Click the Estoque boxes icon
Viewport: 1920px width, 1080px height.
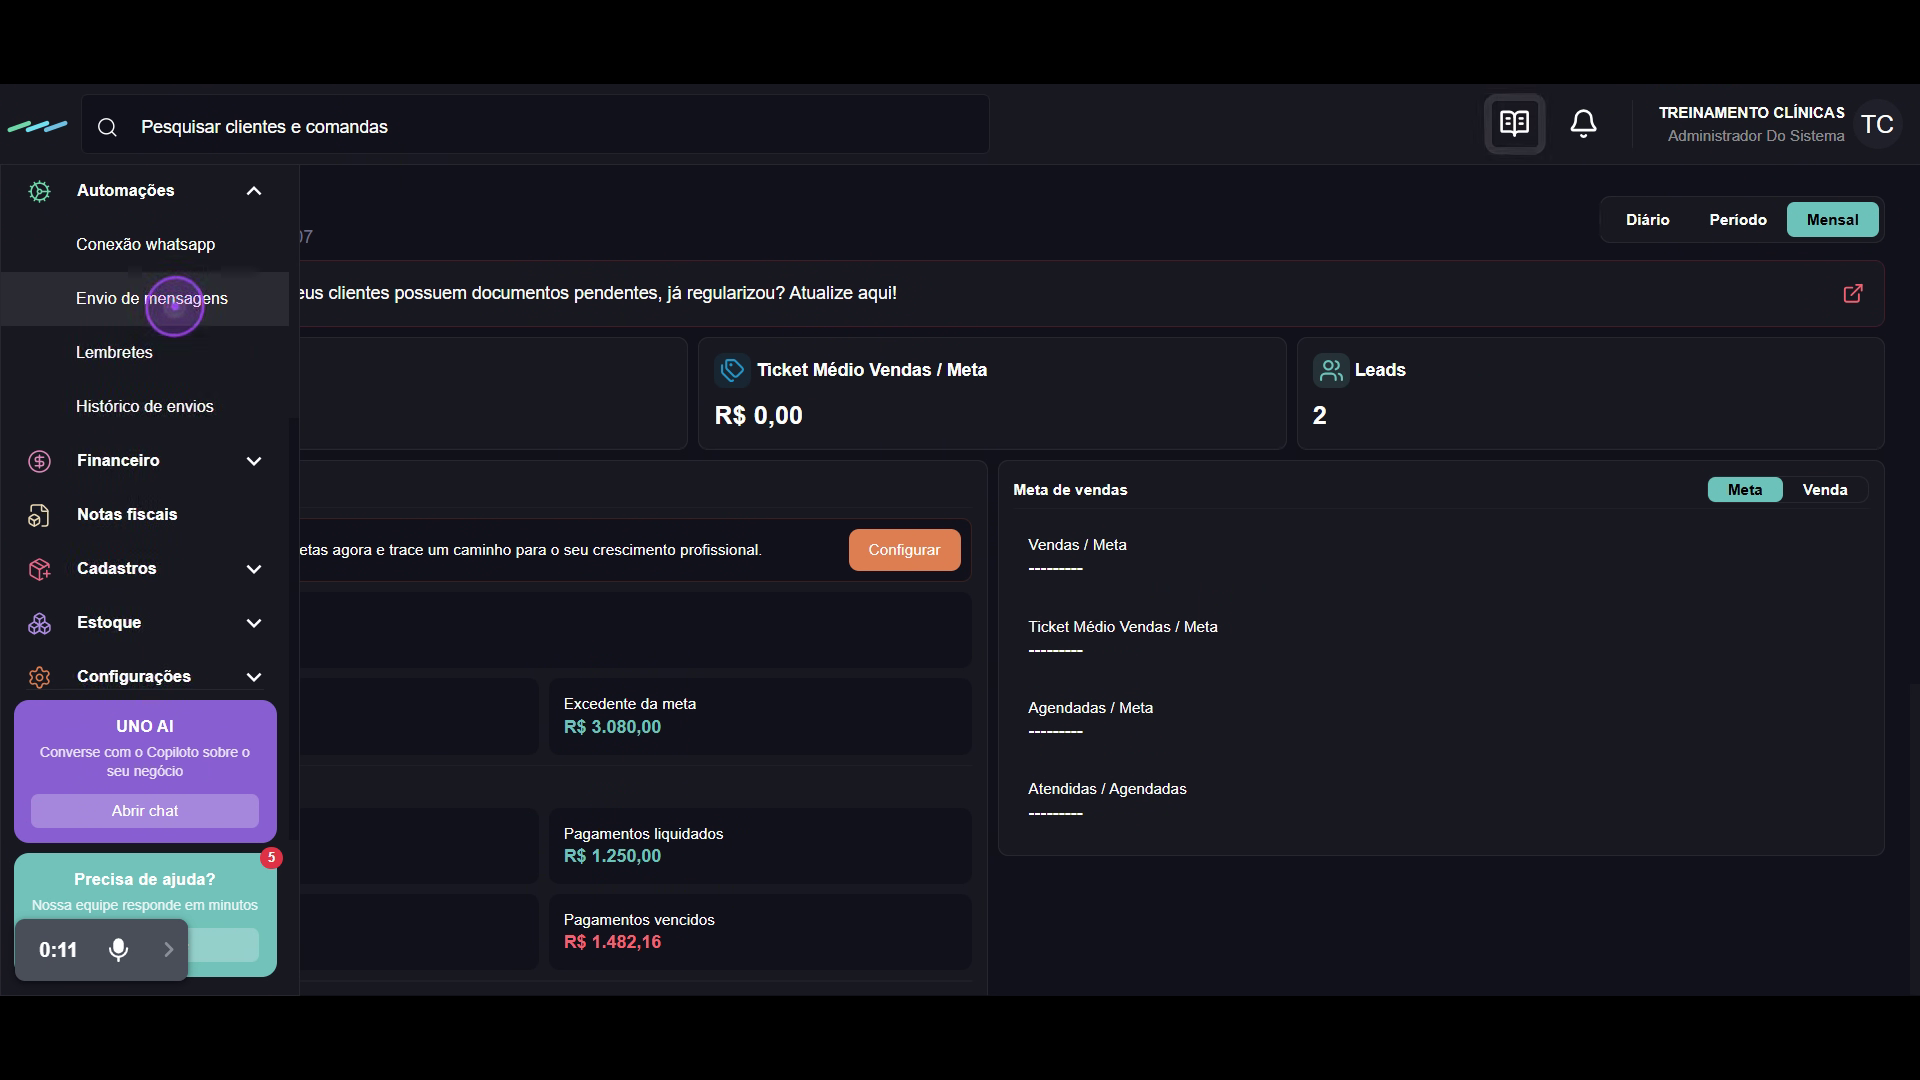point(39,623)
